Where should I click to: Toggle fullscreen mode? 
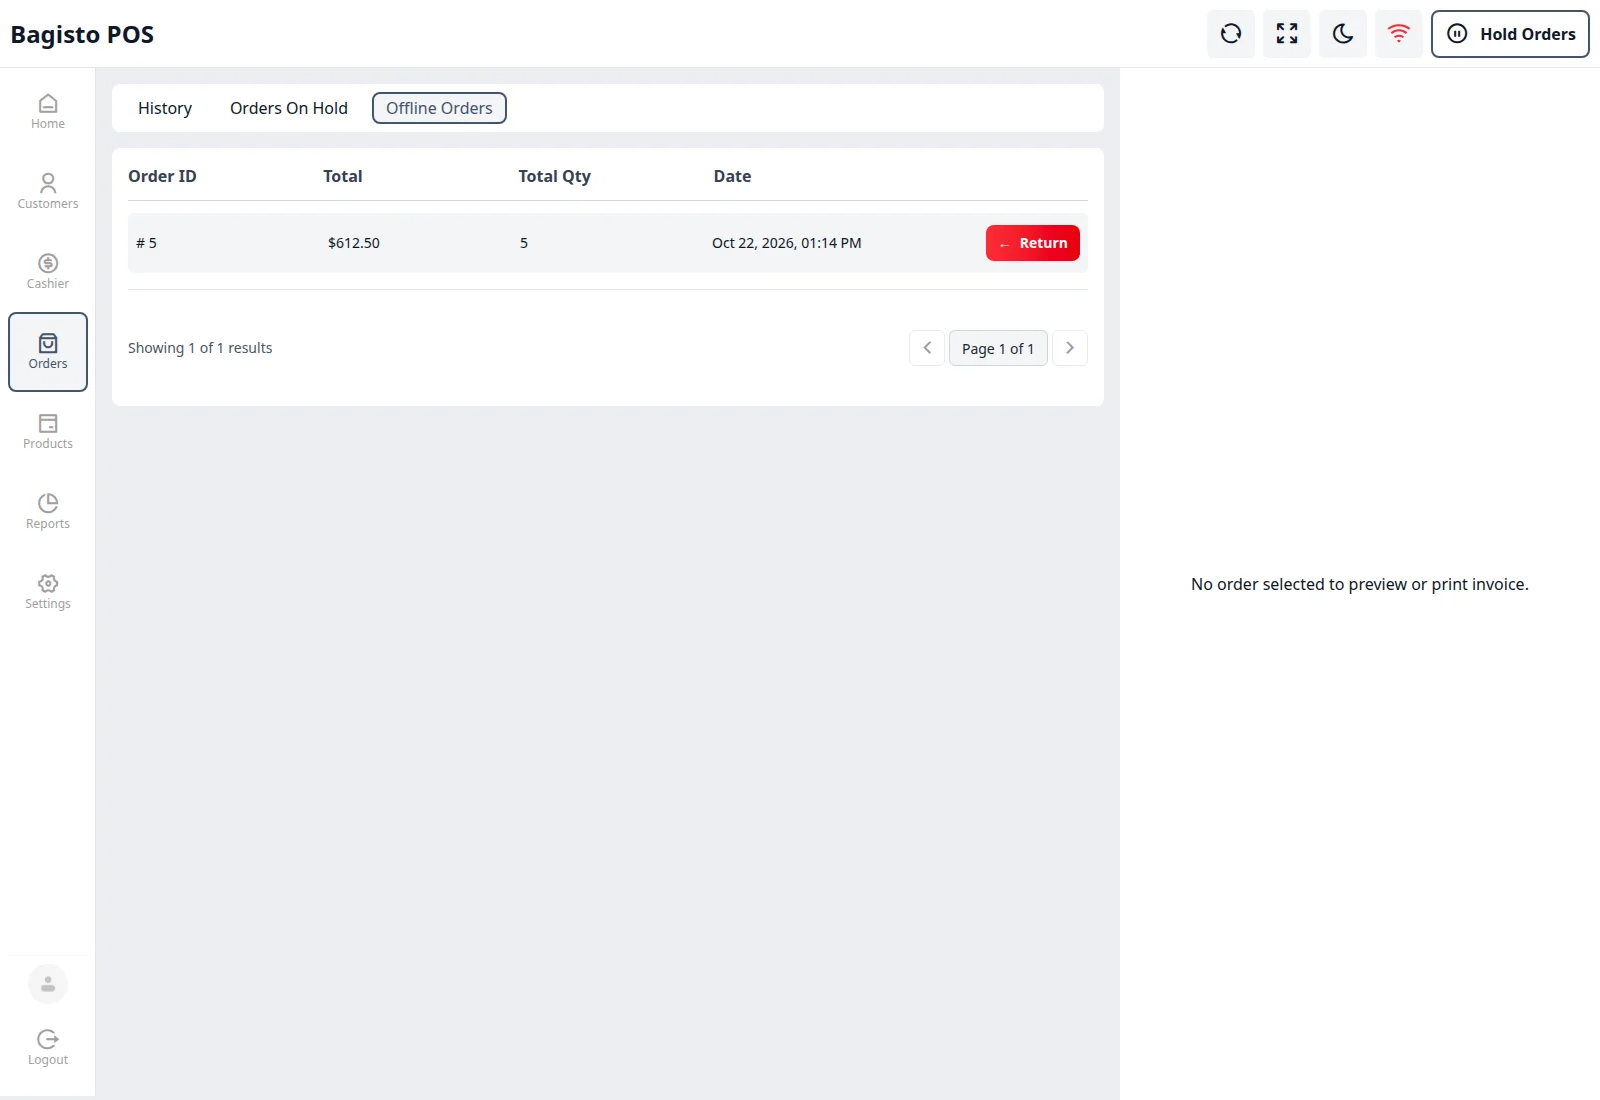1287,34
